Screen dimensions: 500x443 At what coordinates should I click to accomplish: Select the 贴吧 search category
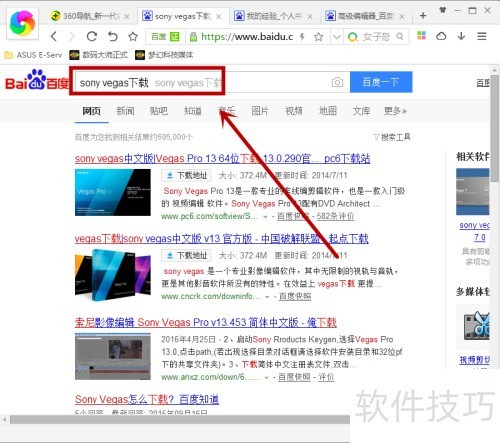(159, 111)
